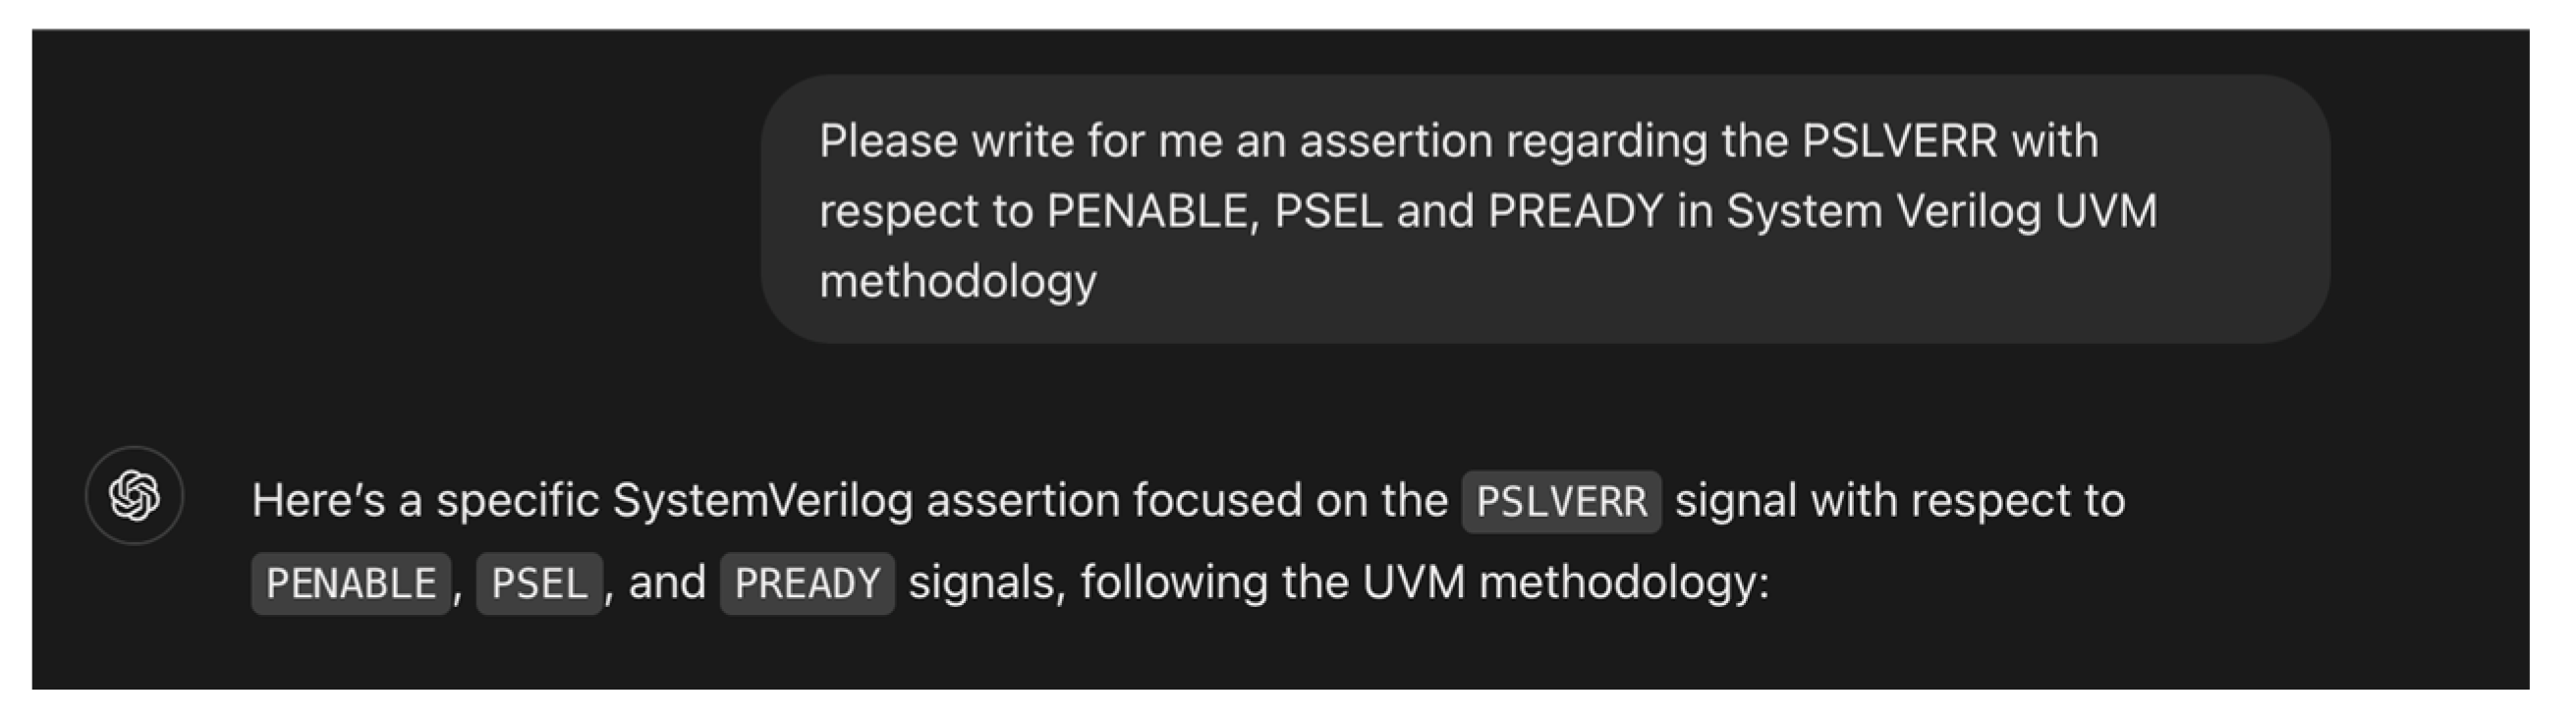This screenshot has width=2576, height=720.
Task: Click "PSEL" in the user's prompt
Action: [x=1328, y=211]
